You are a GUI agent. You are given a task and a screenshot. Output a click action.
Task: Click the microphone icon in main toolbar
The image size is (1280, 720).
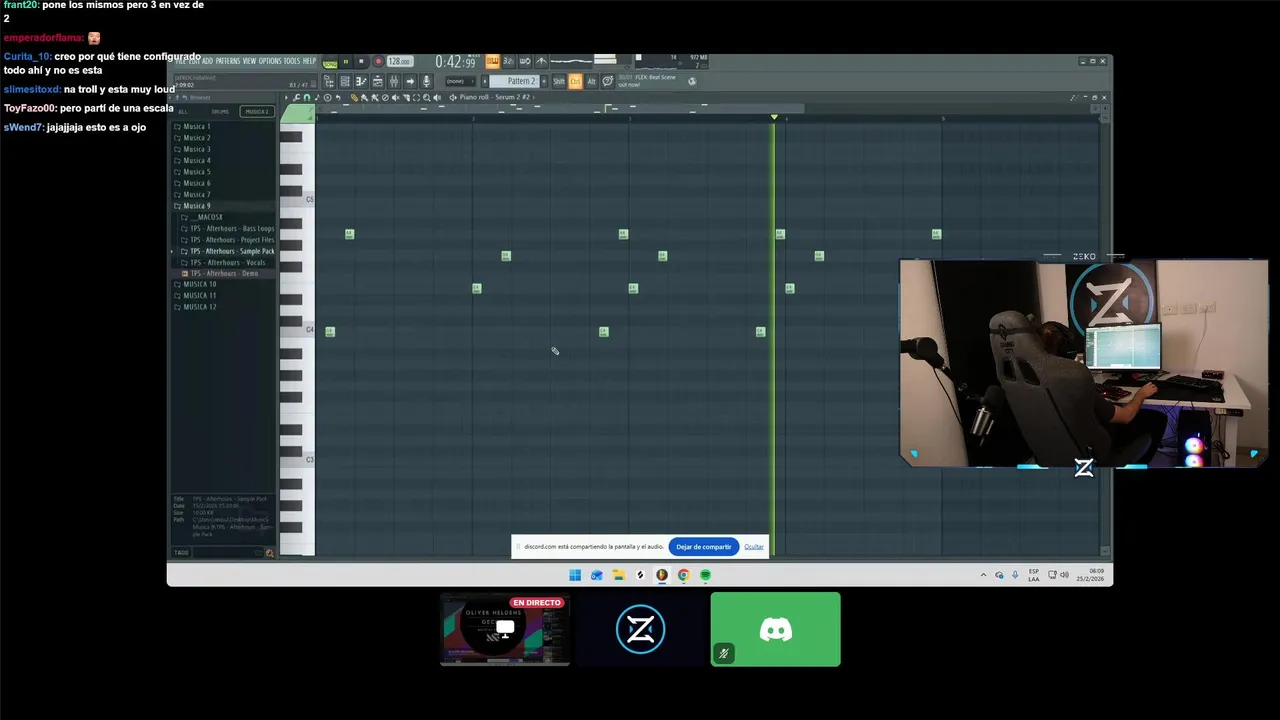click(426, 81)
